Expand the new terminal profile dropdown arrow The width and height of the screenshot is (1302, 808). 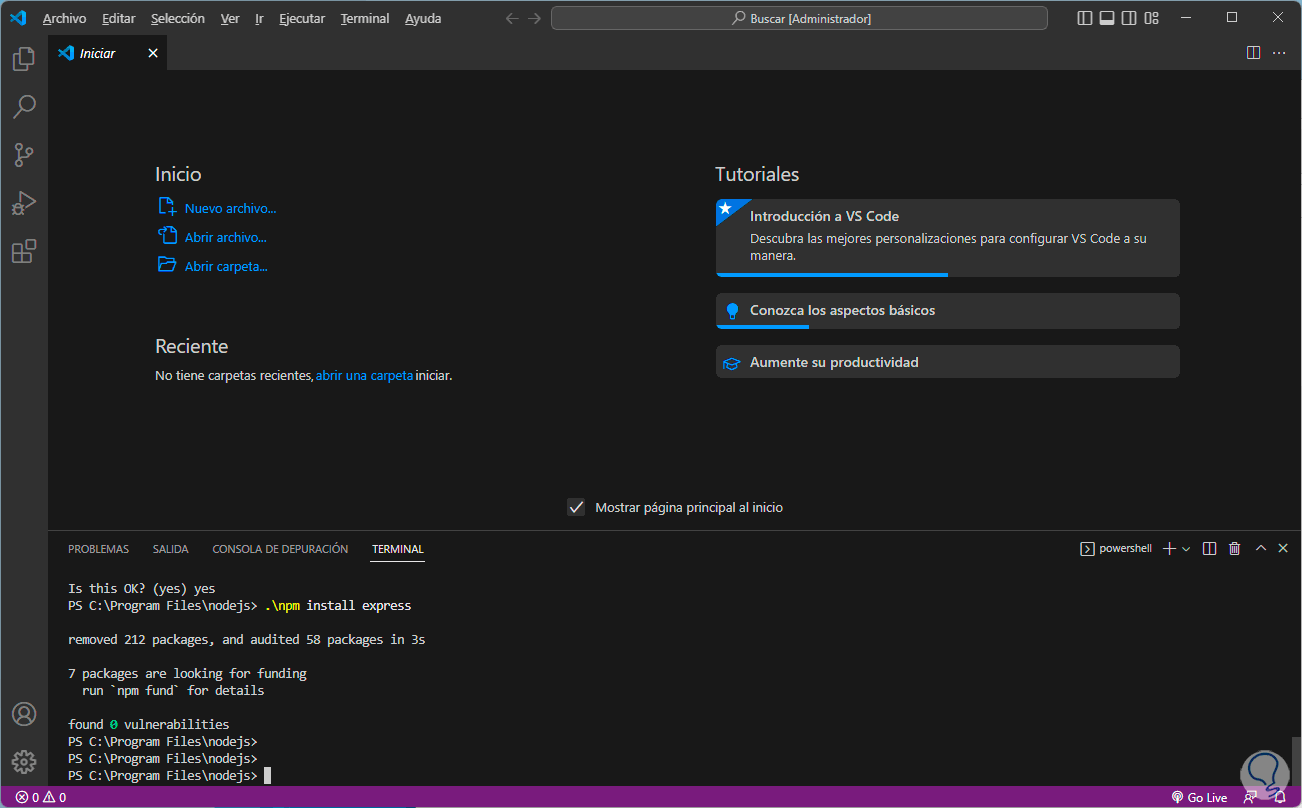pyautogui.click(x=1186, y=549)
